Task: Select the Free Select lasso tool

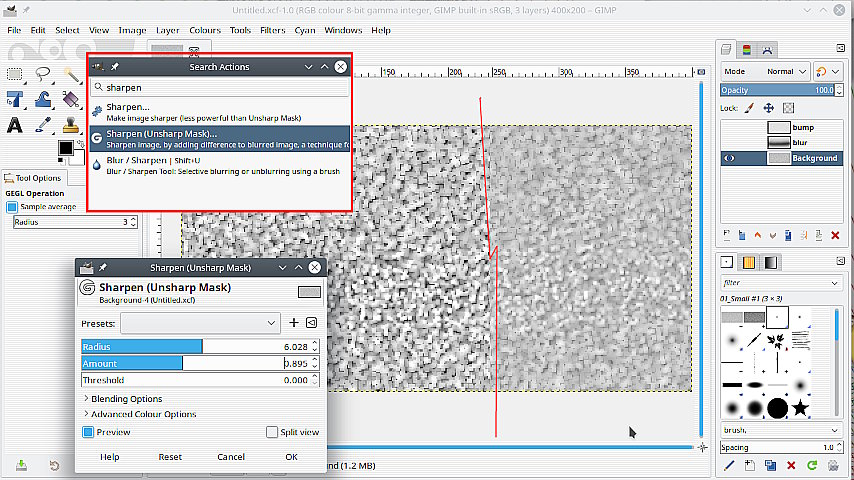Action: (x=42, y=74)
